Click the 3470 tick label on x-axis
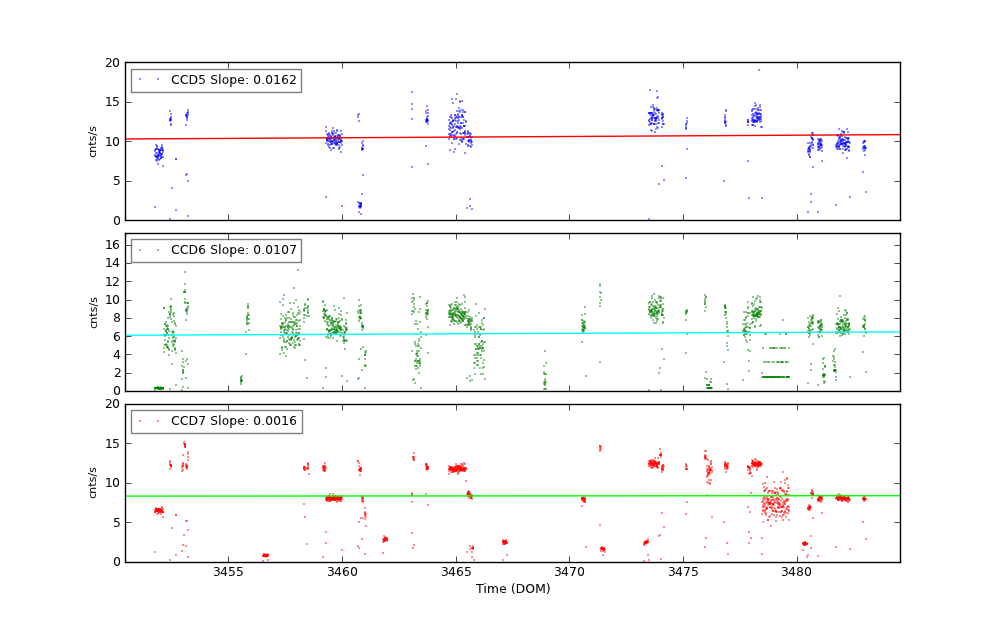1000x624 pixels. (569, 572)
